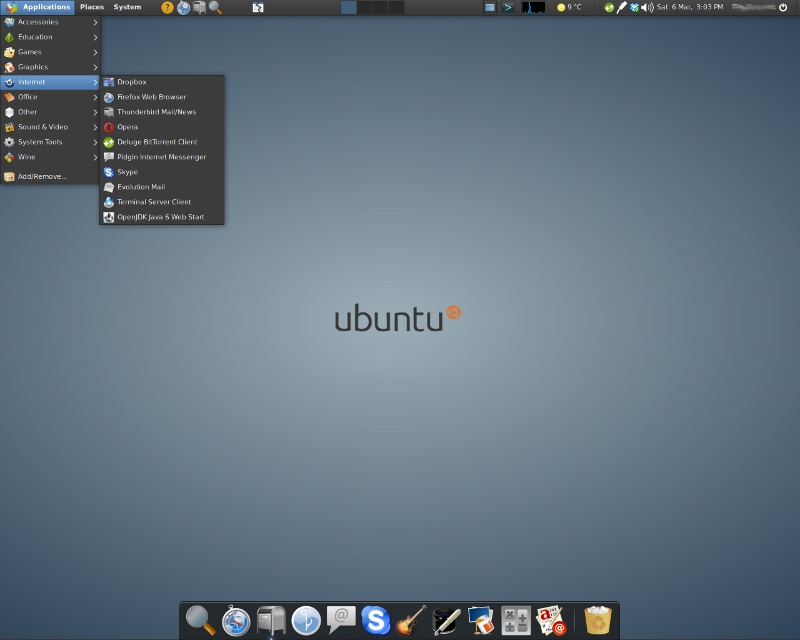Open the Places menu
The width and height of the screenshot is (800, 640).
pyautogui.click(x=92, y=7)
